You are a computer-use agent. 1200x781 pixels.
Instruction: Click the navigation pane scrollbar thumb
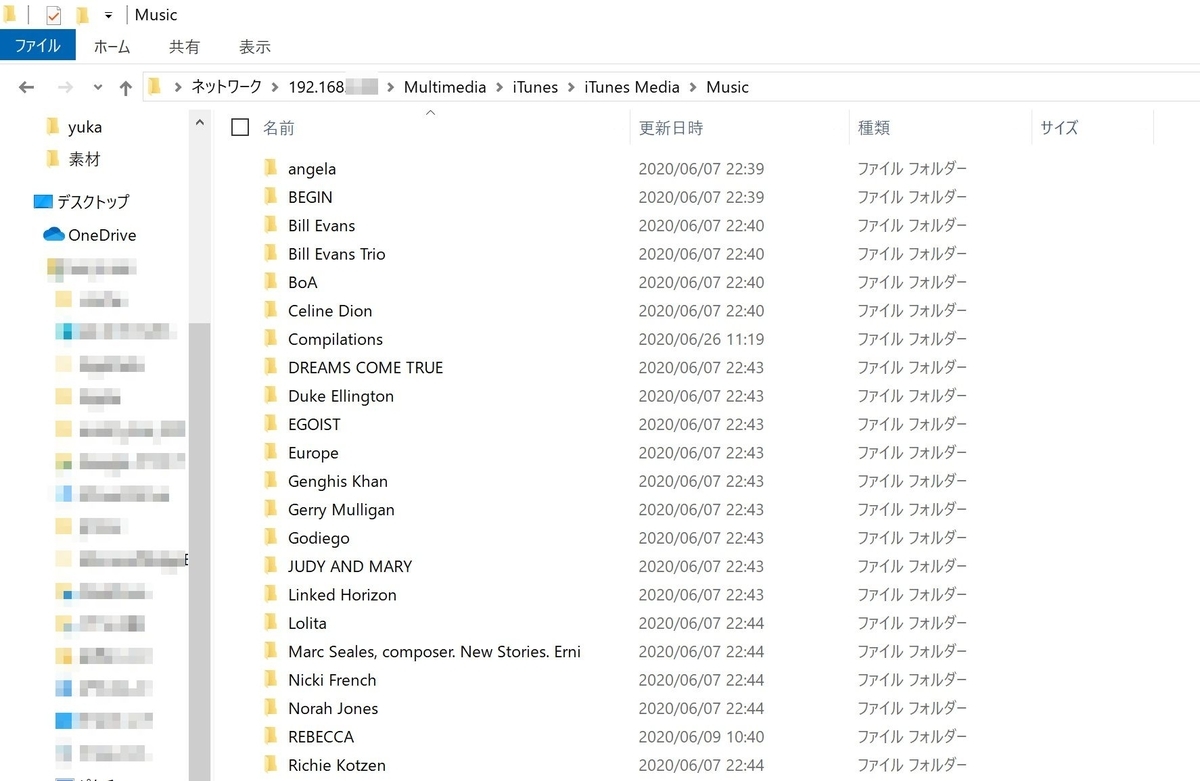199,550
